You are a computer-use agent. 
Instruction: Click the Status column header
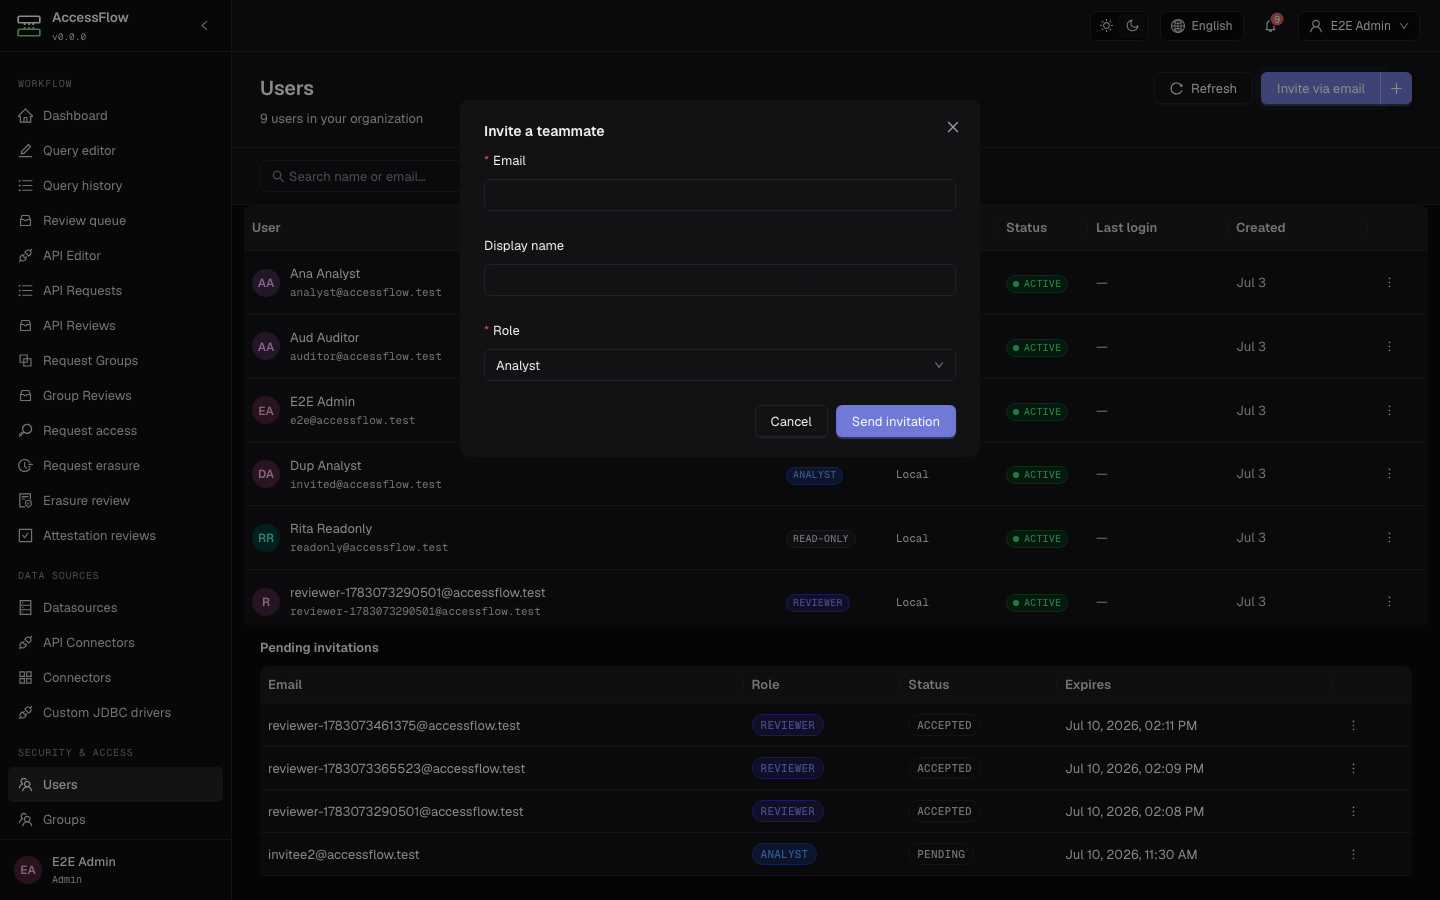tap(1026, 228)
